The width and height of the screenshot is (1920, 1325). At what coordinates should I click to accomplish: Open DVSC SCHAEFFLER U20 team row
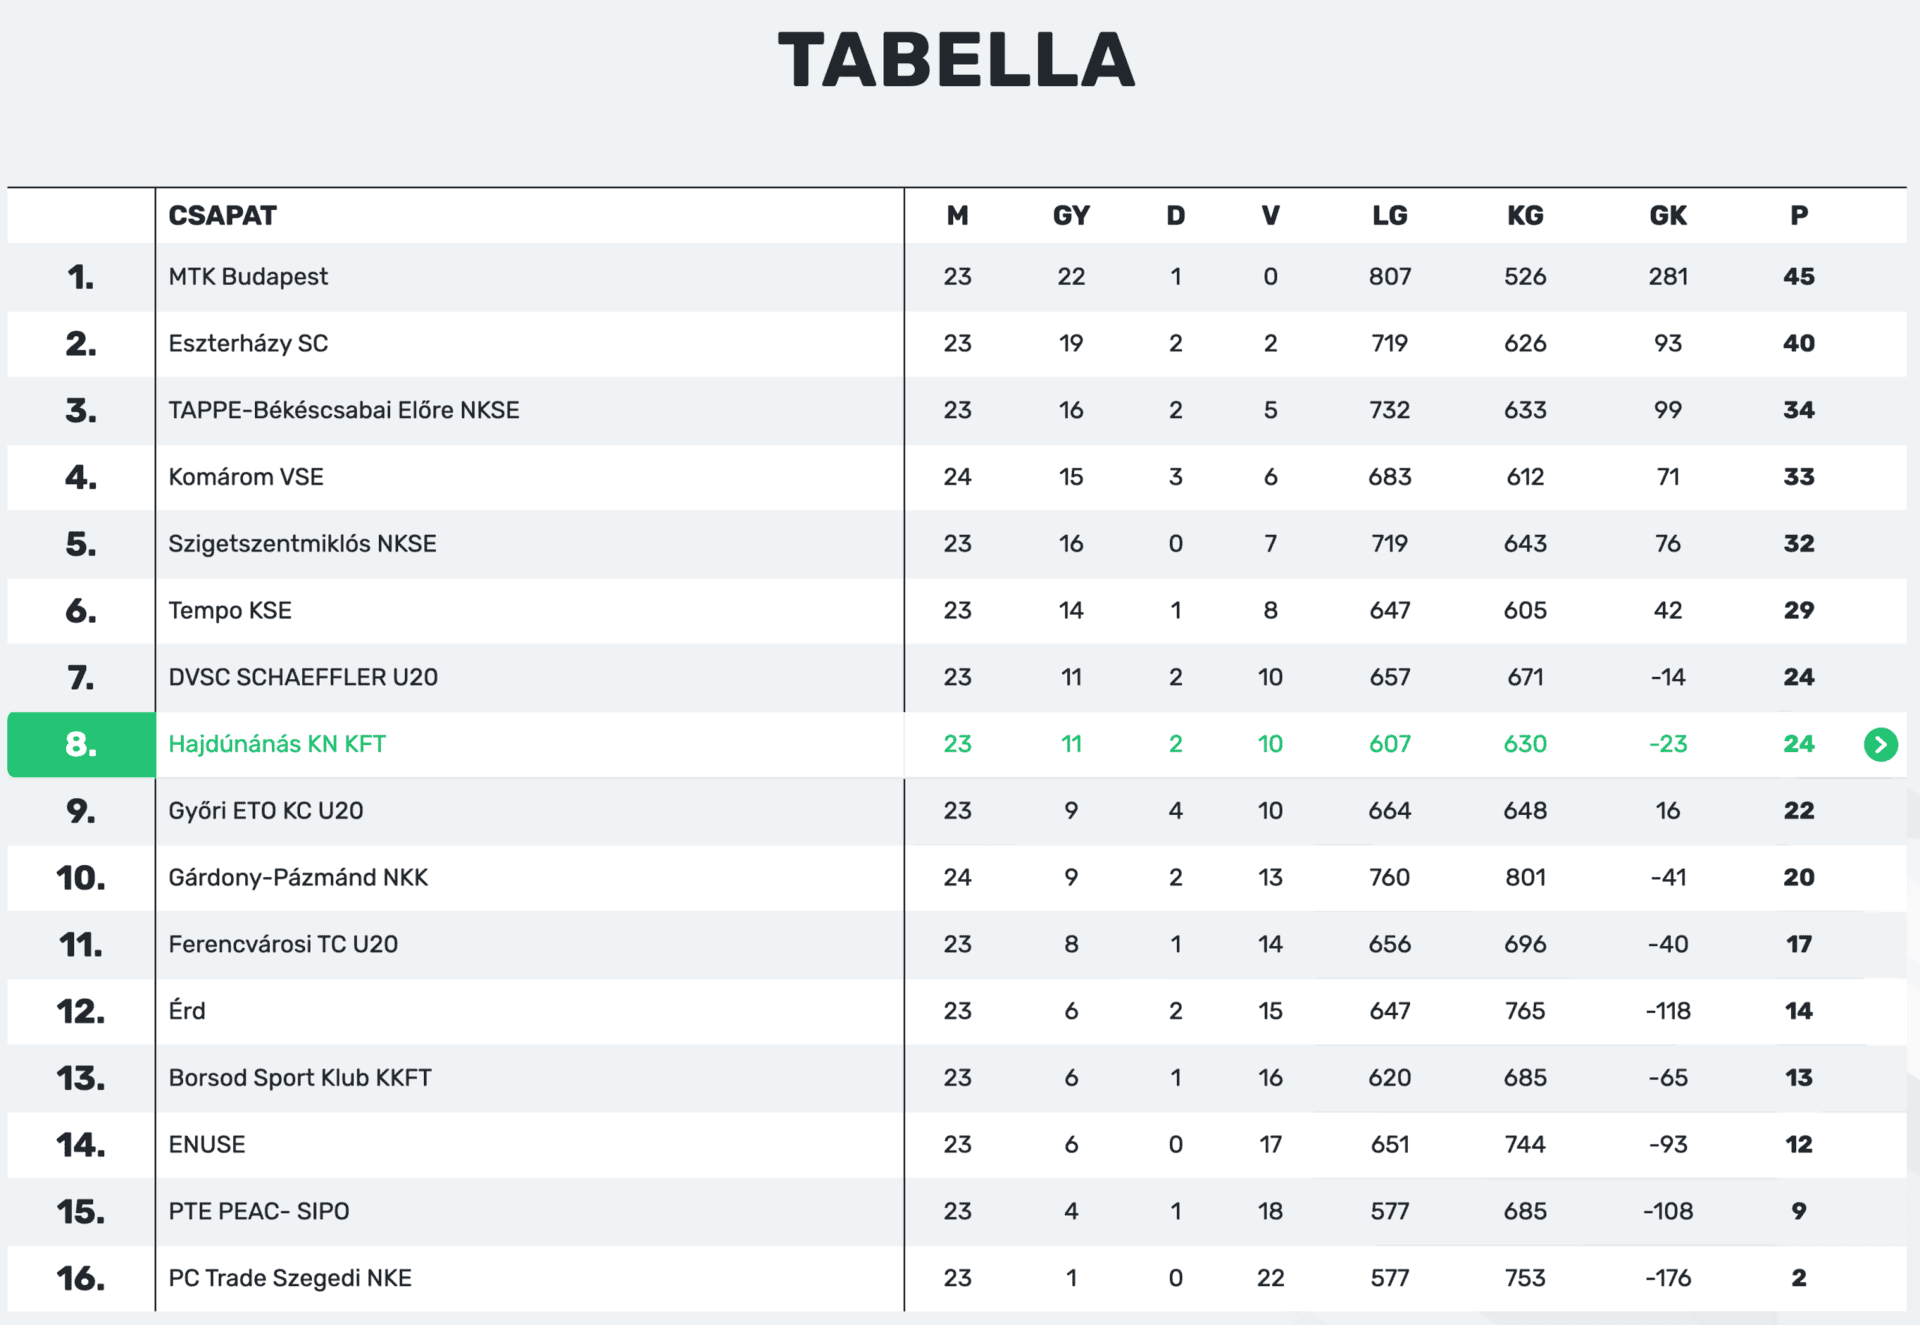pos(303,677)
